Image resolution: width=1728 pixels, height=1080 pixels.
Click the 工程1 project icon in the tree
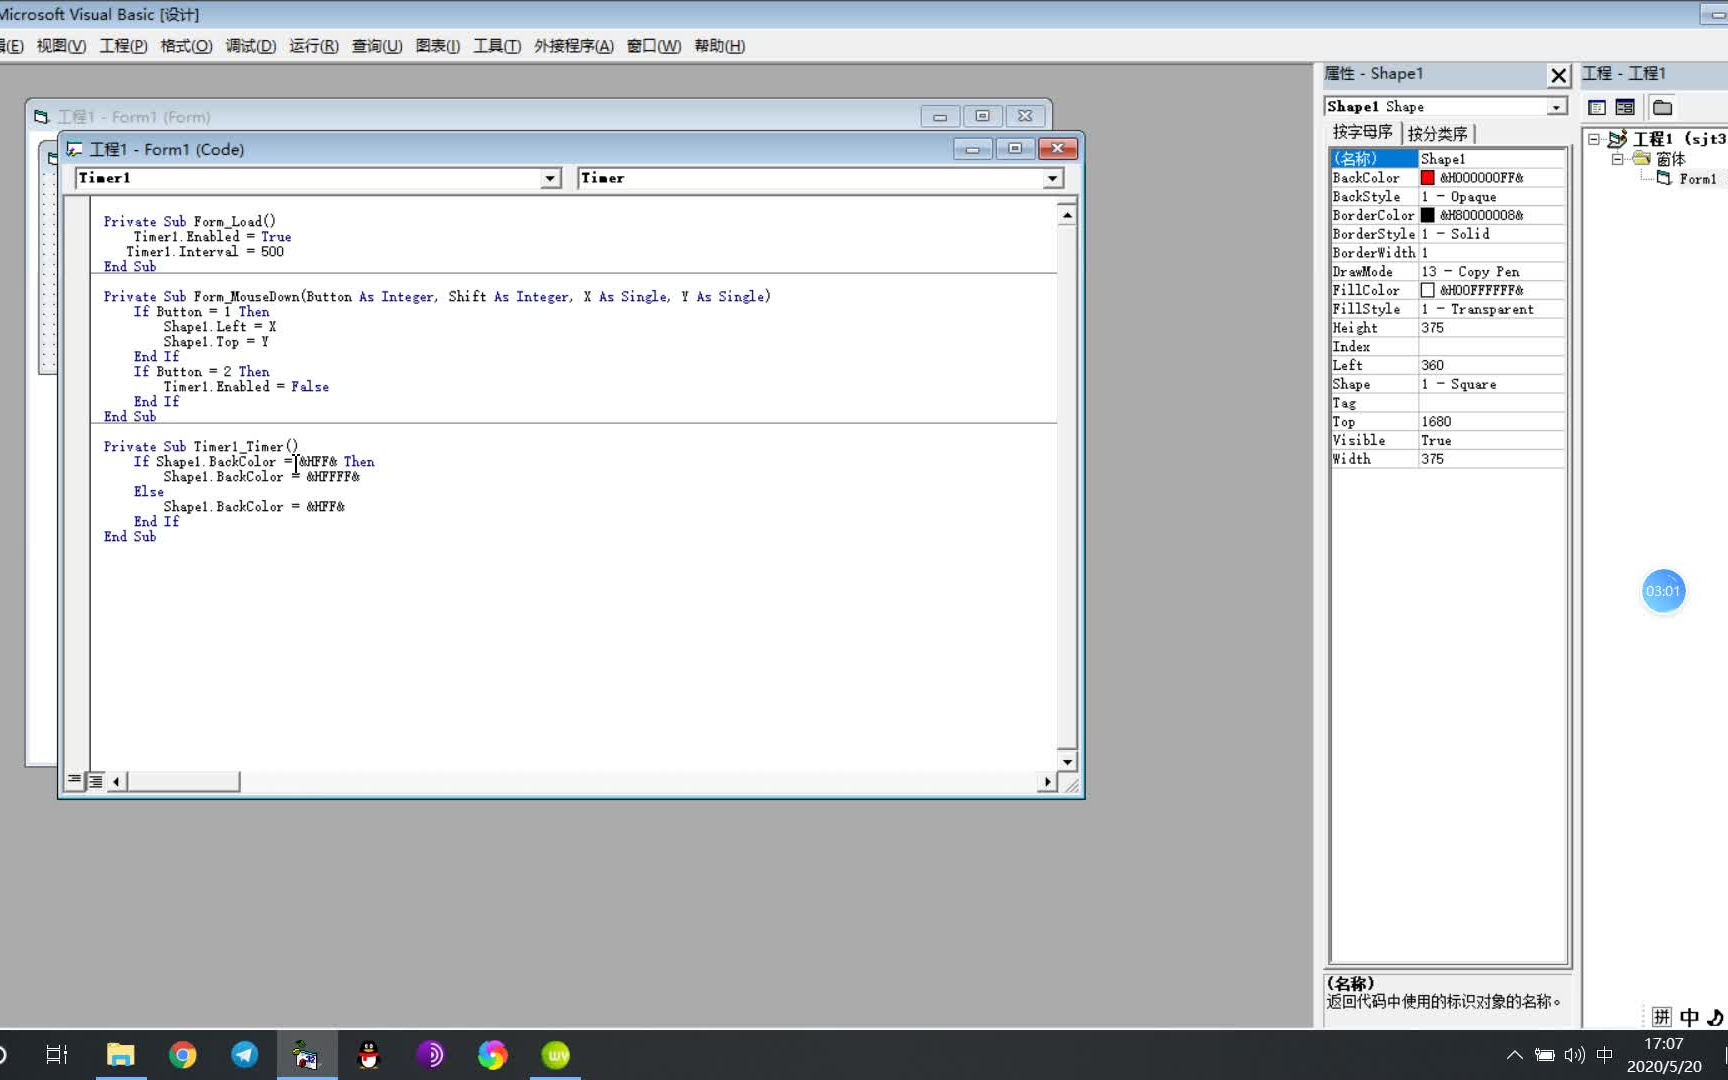click(x=1617, y=139)
